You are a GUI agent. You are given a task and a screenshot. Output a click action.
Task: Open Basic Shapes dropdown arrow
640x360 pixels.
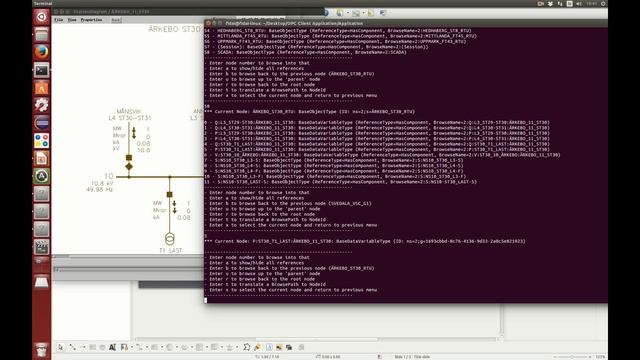[x=161, y=347]
